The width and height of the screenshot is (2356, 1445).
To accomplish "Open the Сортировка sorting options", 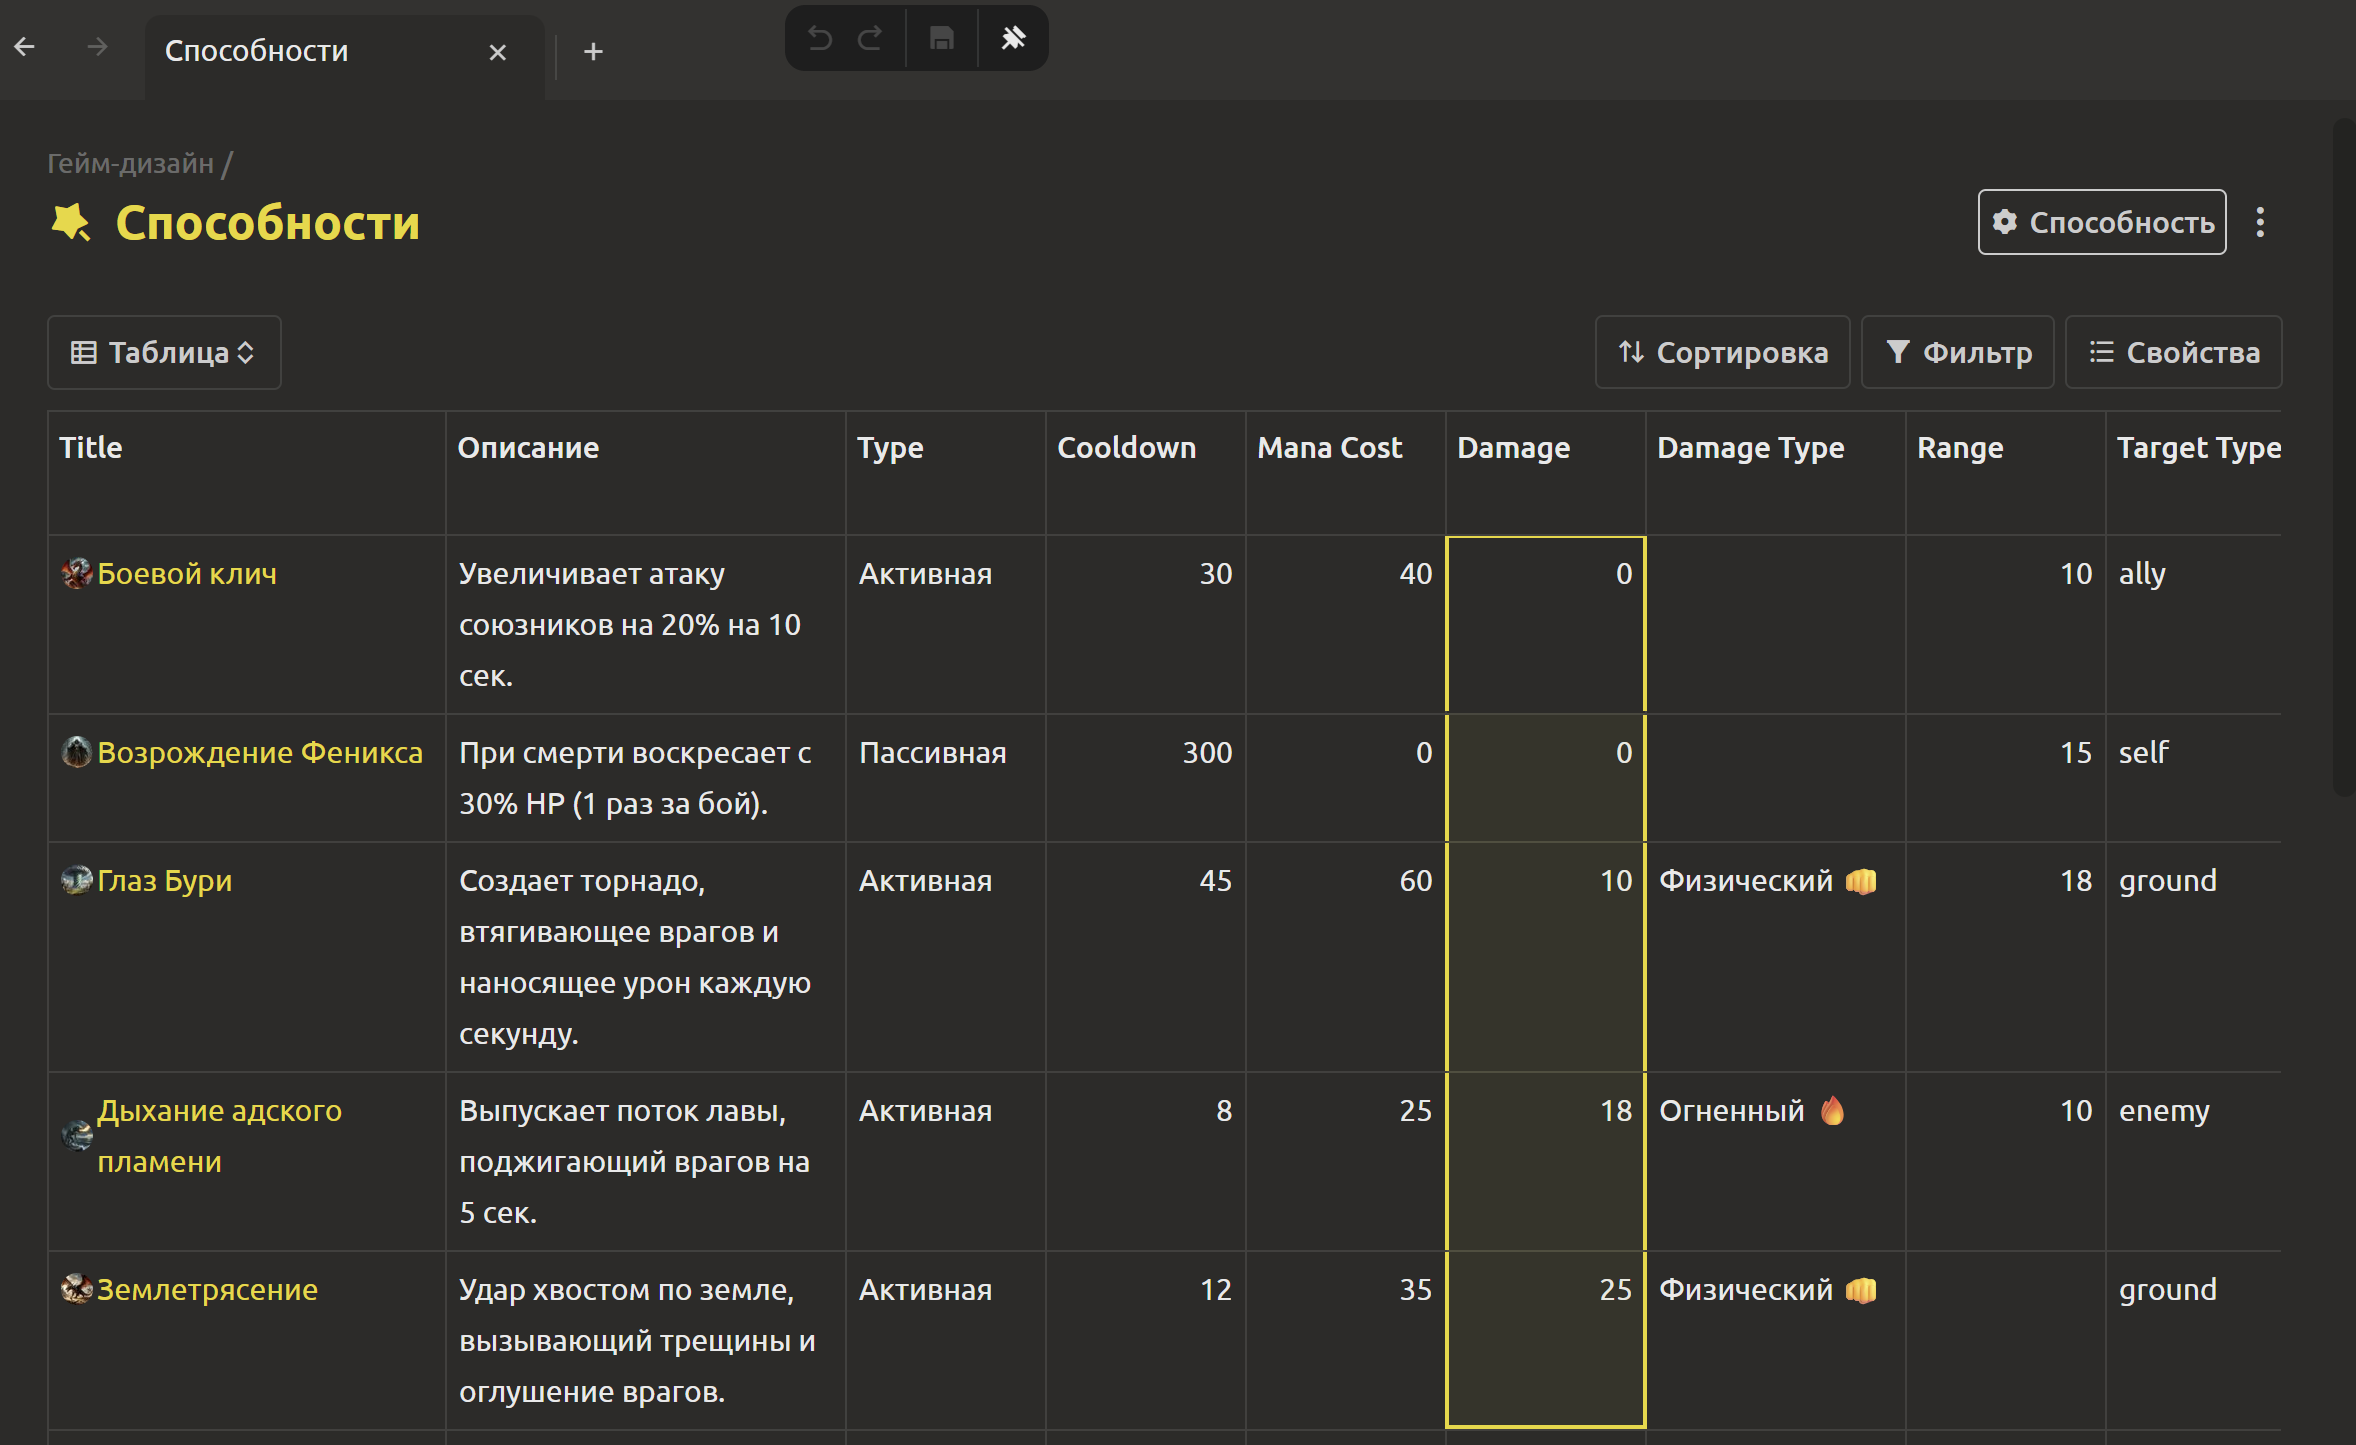I will pos(1722,352).
